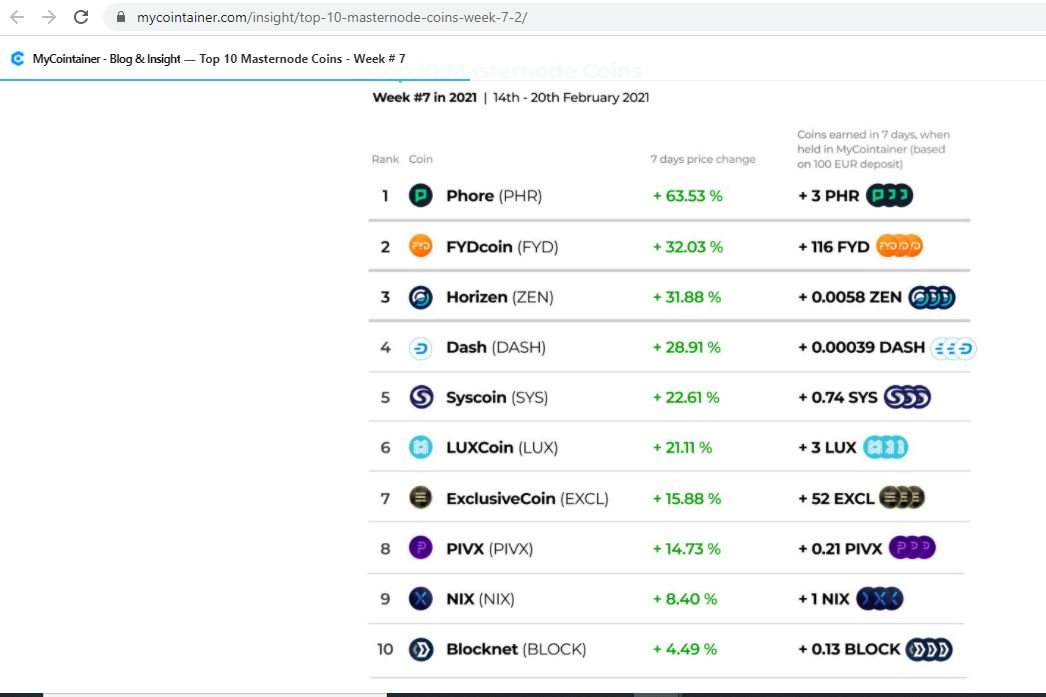Click the LUXCoin (LUX) coin name
Image resolution: width=1046 pixels, height=697 pixels.
[502, 447]
